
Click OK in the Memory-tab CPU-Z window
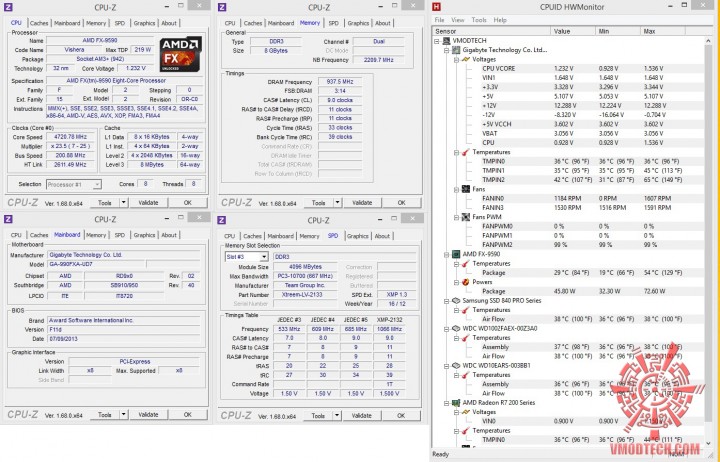click(x=401, y=203)
